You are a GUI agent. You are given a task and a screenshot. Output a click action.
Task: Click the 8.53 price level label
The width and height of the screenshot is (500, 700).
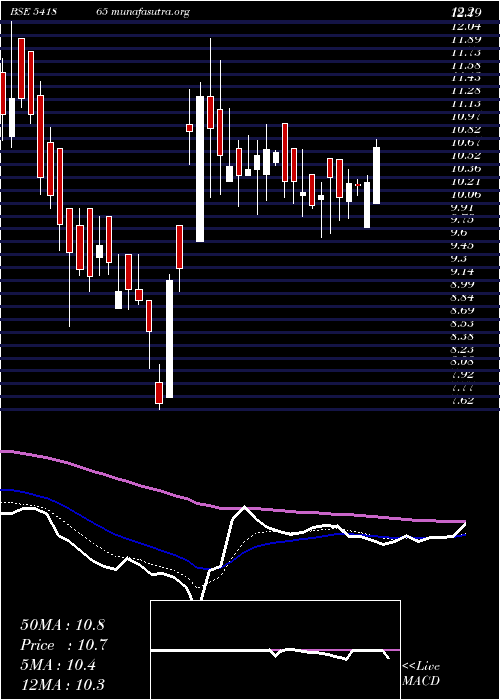464,324
